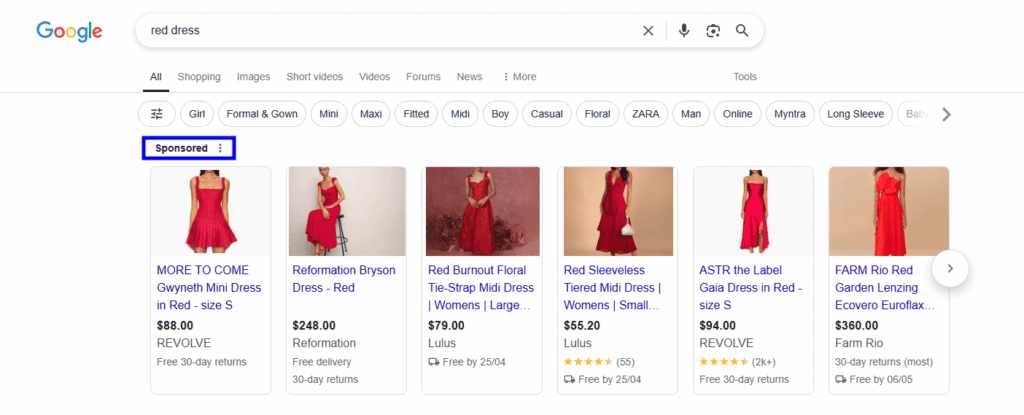Clear the search box with X icon
The height and width of the screenshot is (415, 1024).
click(x=648, y=31)
